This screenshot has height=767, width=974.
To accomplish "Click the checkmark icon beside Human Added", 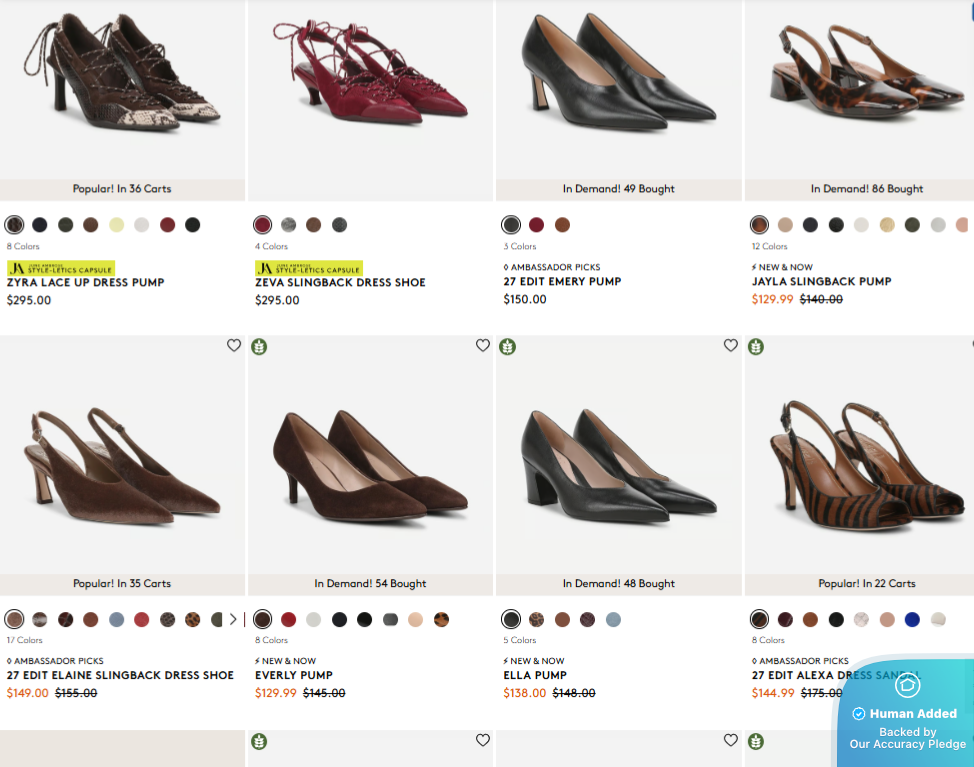I will click(x=858, y=714).
